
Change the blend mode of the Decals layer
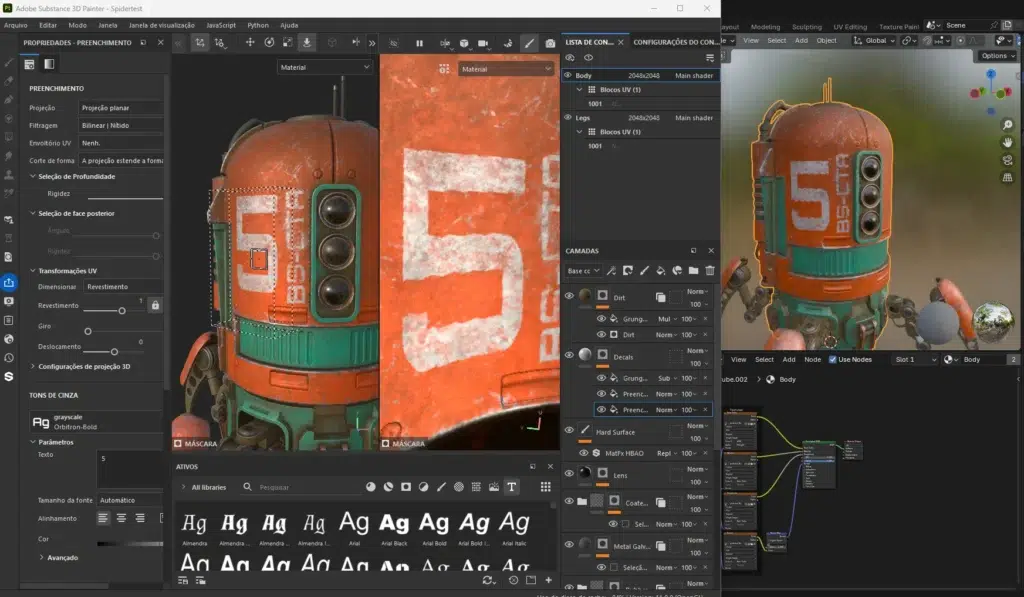697,351
